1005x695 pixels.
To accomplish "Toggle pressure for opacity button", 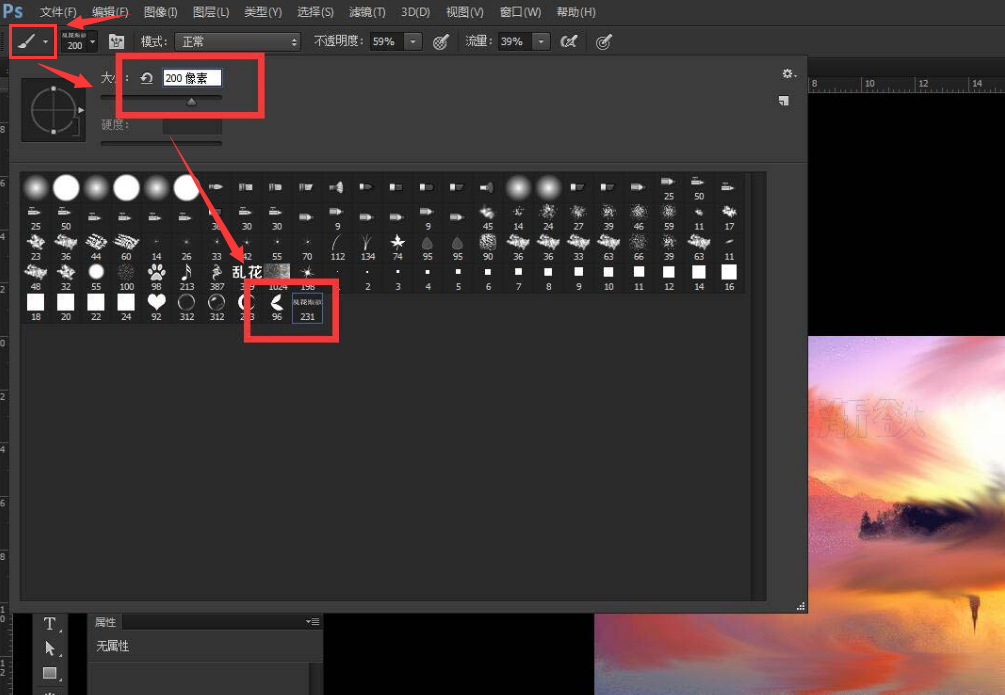I will pyautogui.click(x=440, y=42).
